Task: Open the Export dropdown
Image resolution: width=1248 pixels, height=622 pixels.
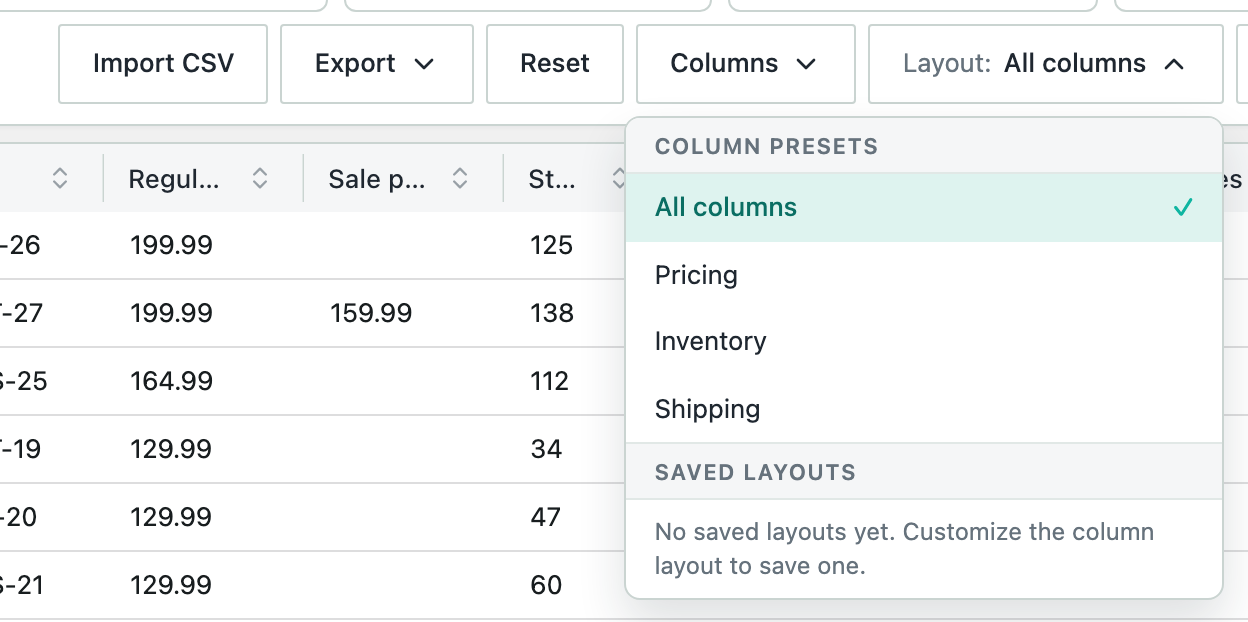Action: point(376,64)
